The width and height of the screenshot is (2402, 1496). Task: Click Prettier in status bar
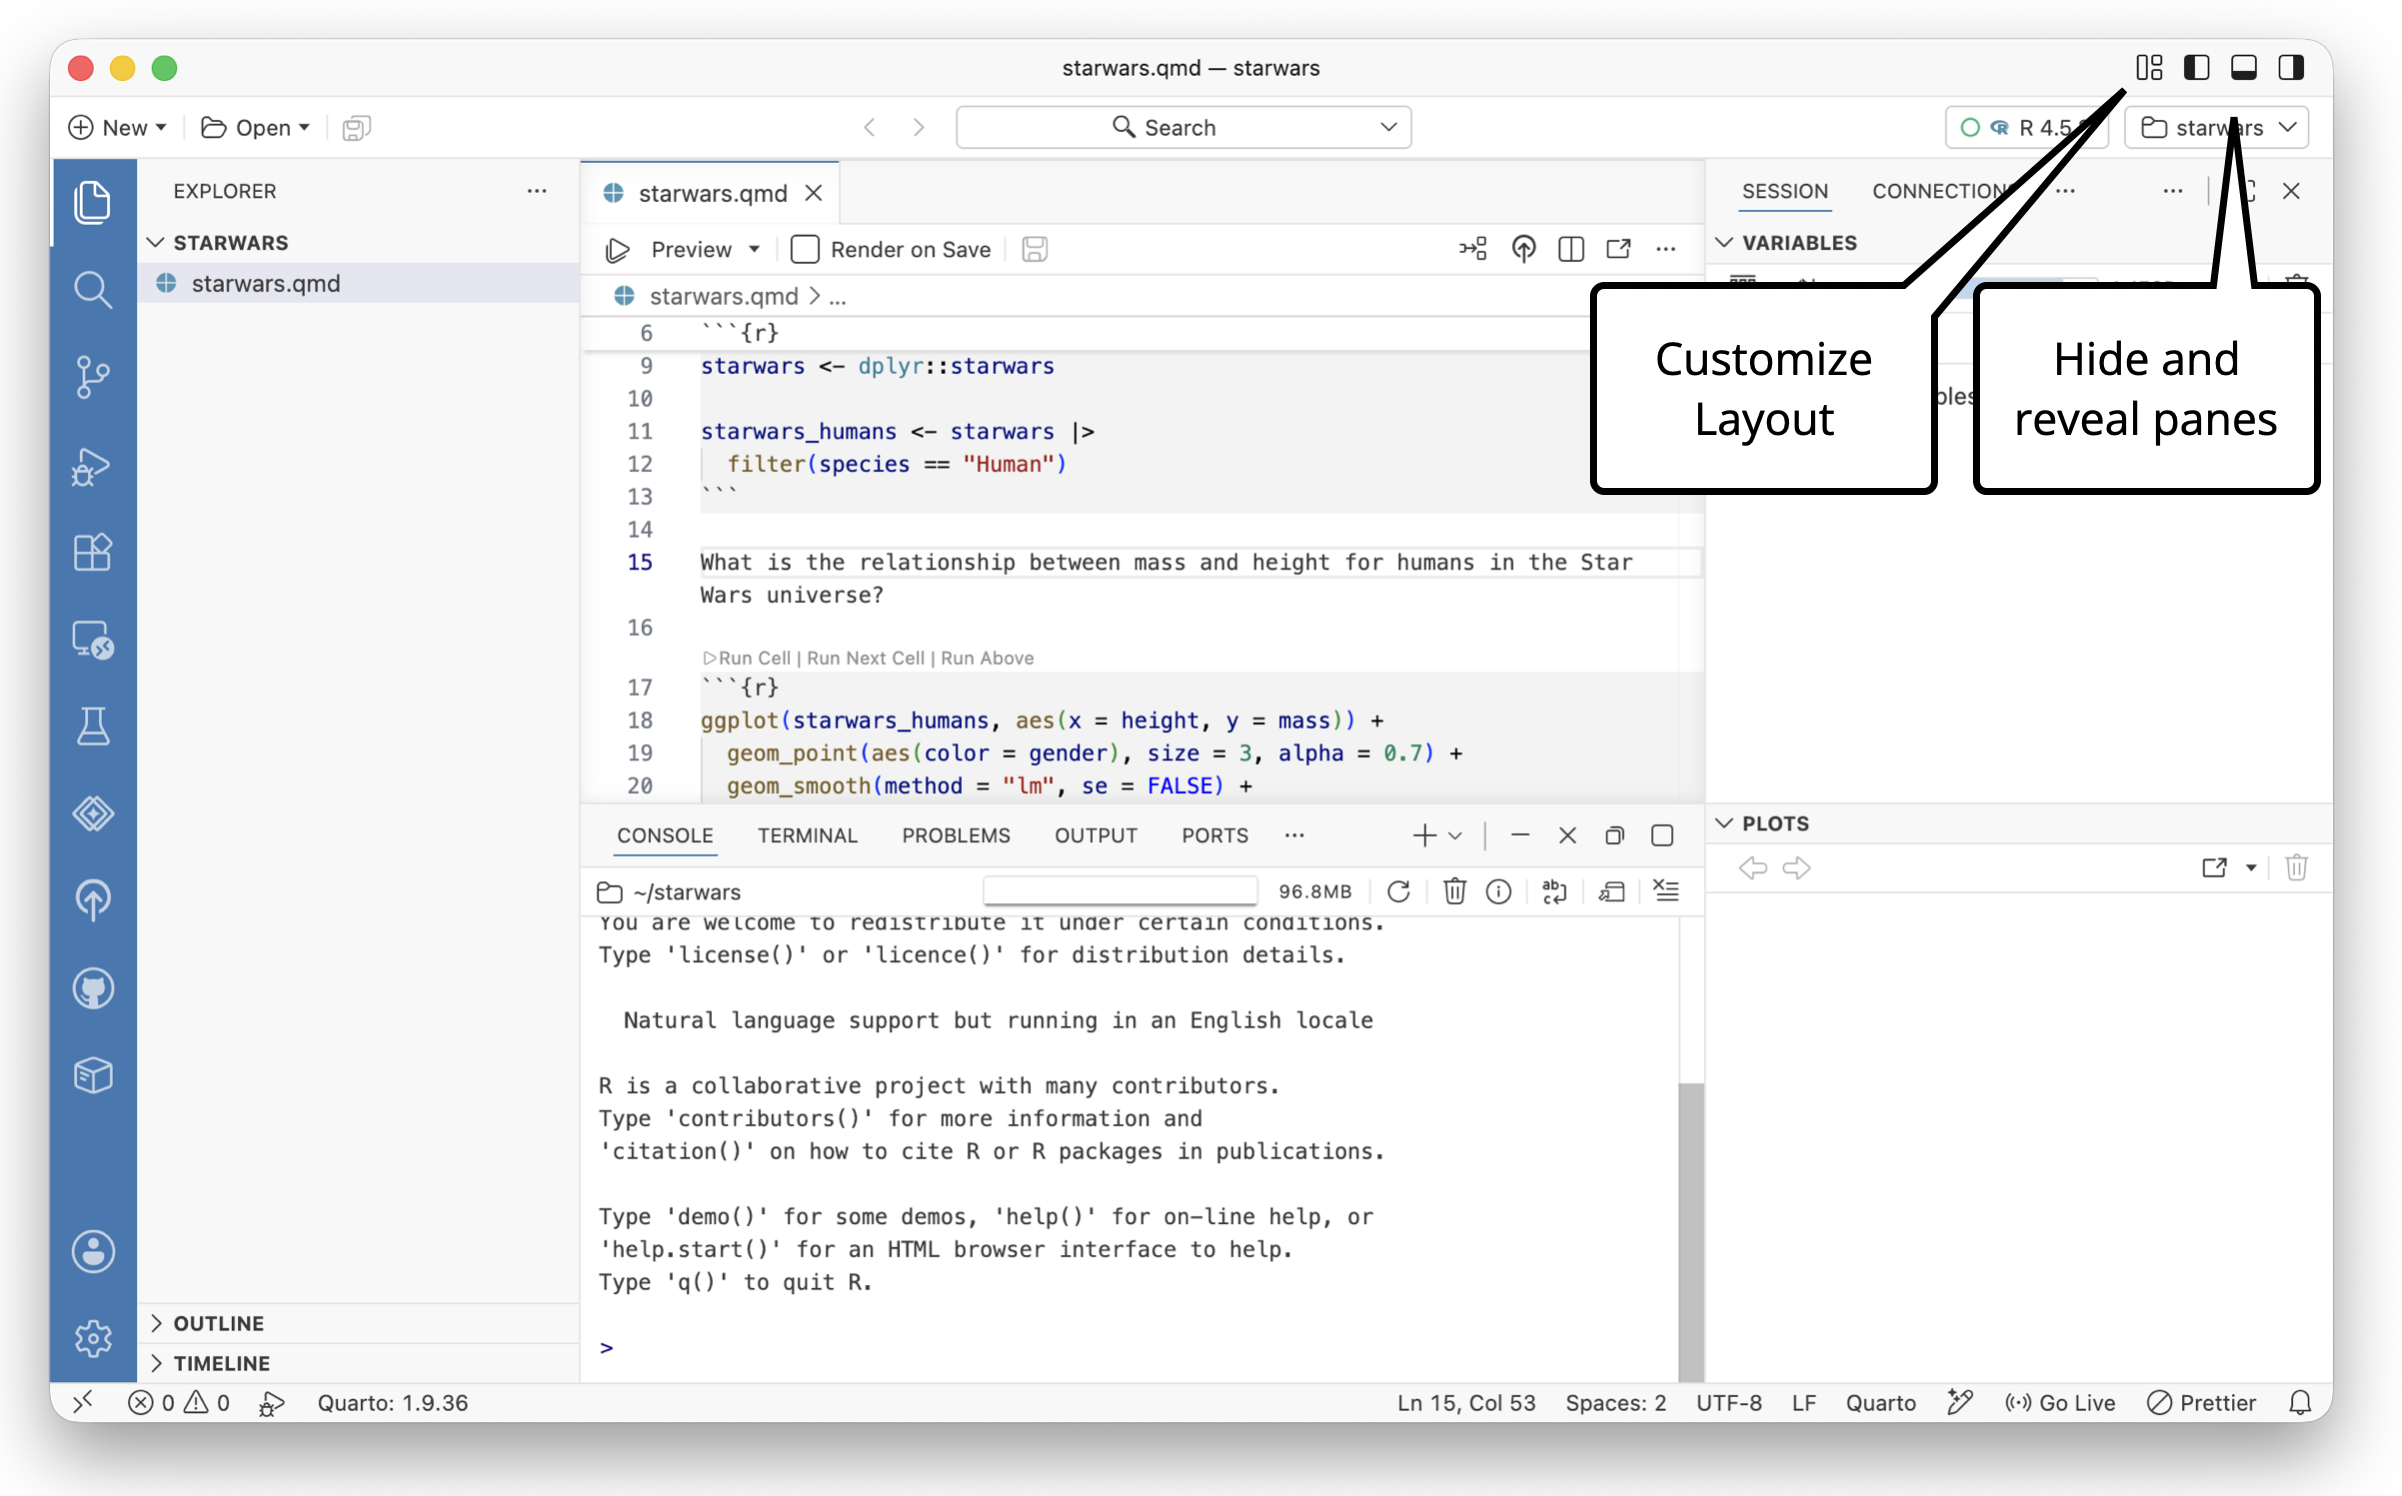(2202, 1403)
